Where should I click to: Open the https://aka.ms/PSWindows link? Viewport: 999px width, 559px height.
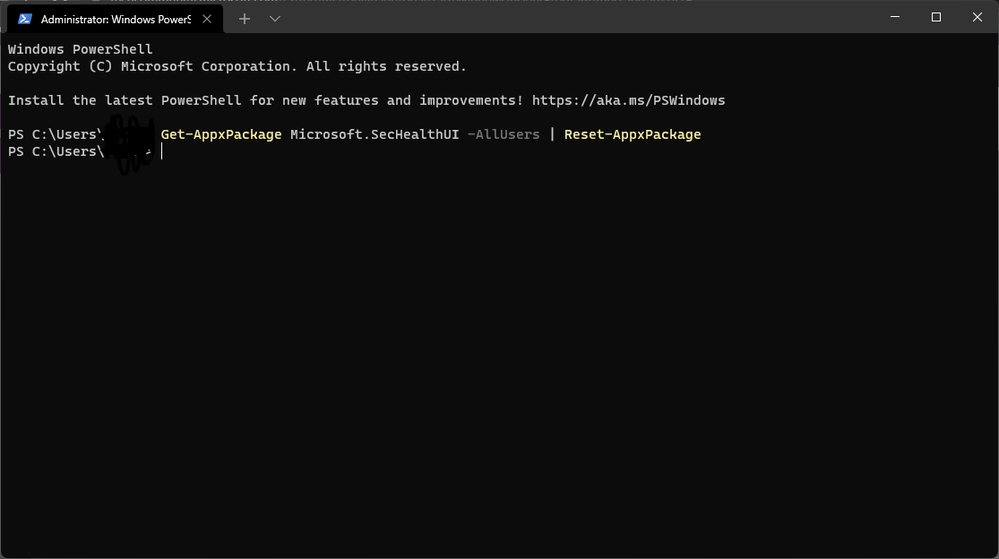pyautogui.click(x=628, y=101)
